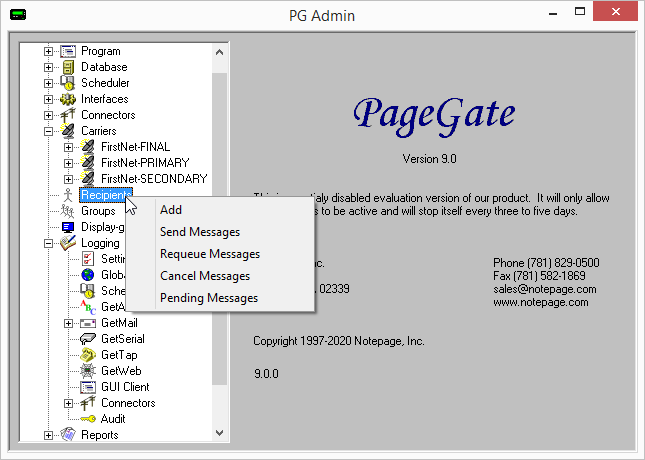This screenshot has width=645, height=460.
Task: Close the PG Admin window
Action: tap(615, 12)
